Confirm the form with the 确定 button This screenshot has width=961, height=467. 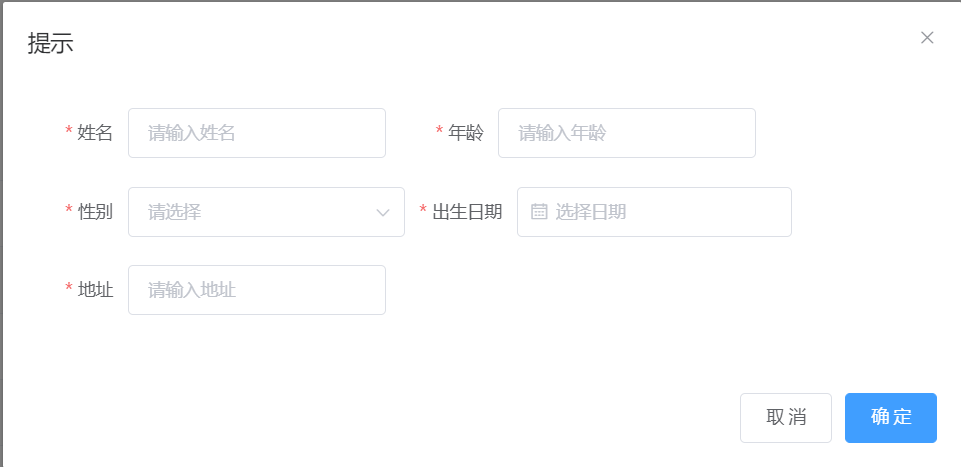(891, 418)
